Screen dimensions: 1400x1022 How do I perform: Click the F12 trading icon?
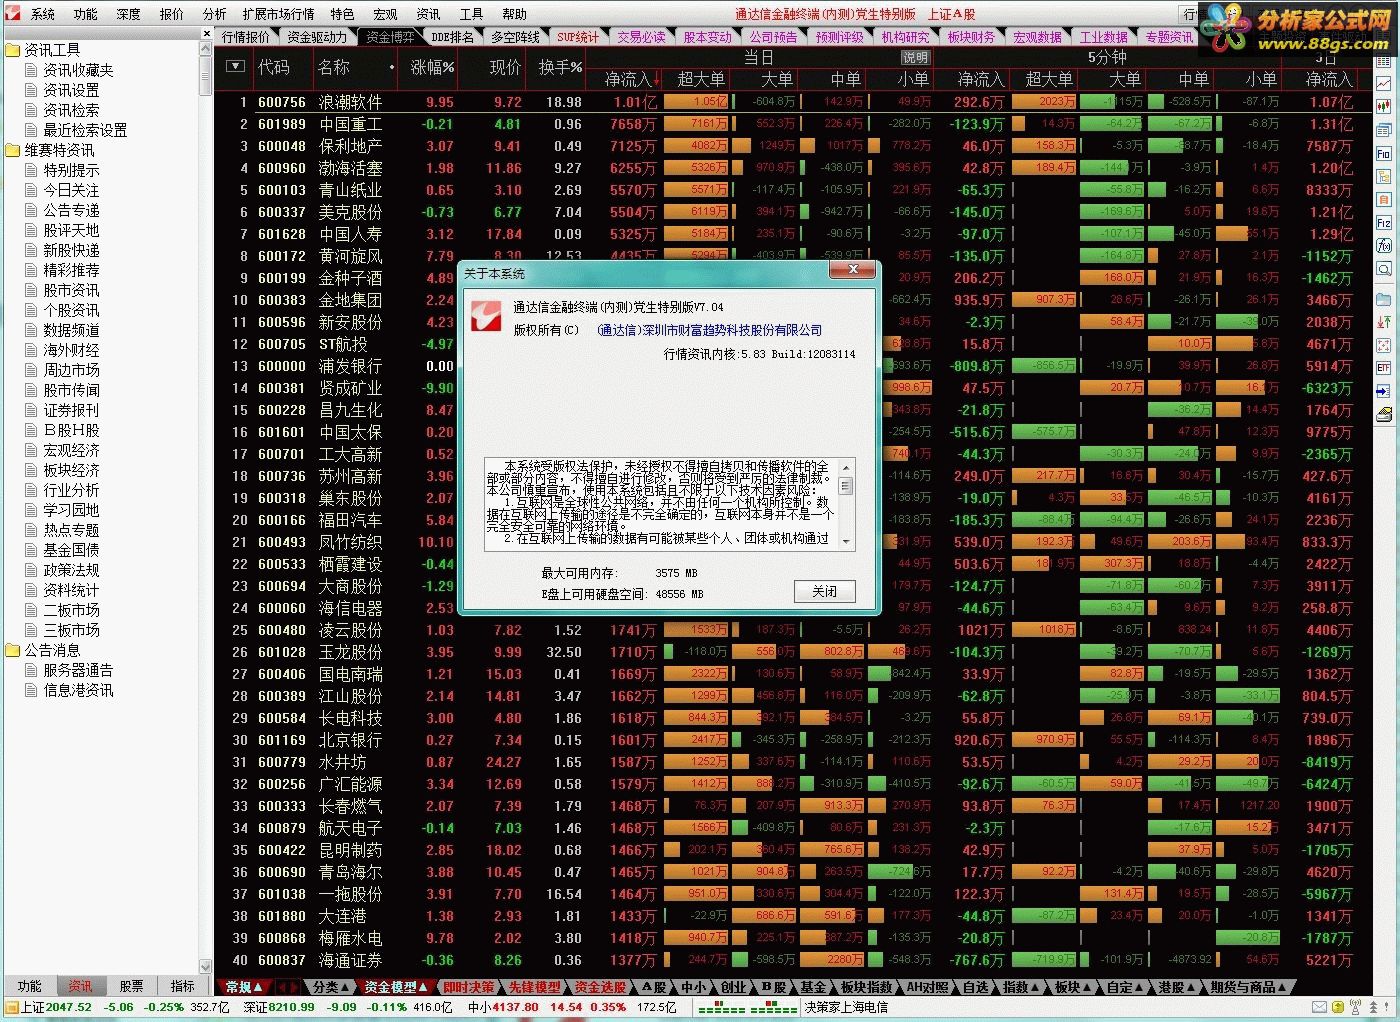point(1384,222)
